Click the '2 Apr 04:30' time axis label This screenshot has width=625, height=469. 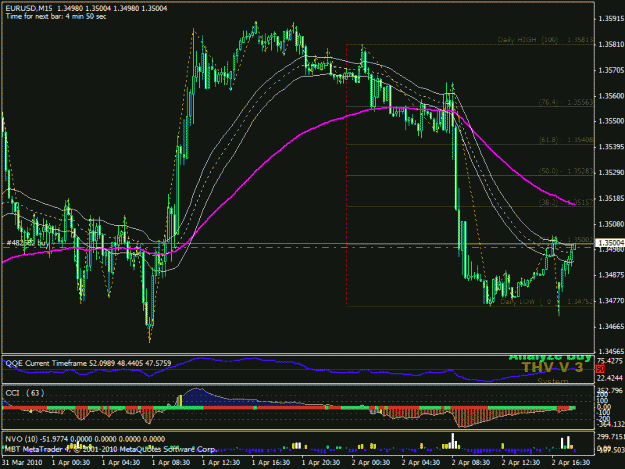coord(421,463)
